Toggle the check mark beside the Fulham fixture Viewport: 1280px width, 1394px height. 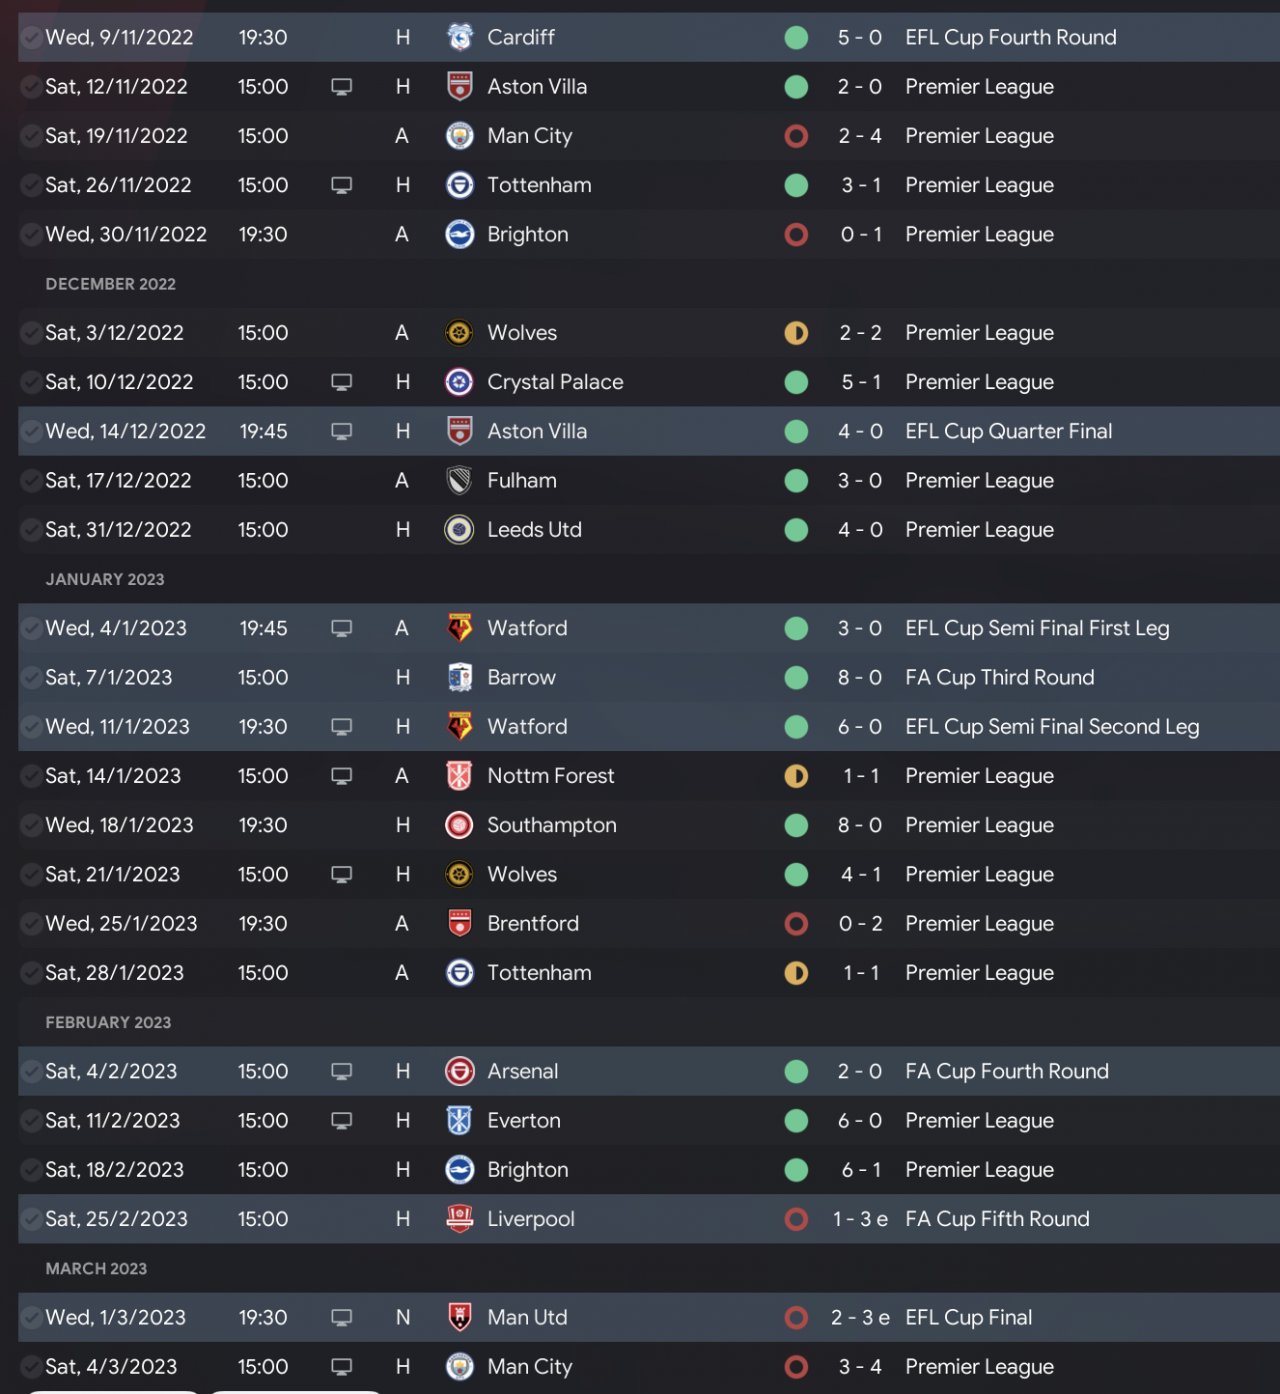pos(32,481)
